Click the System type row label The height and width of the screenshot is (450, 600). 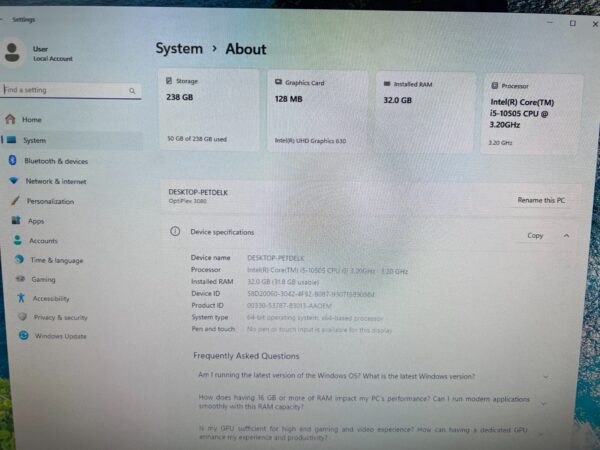[210, 317]
